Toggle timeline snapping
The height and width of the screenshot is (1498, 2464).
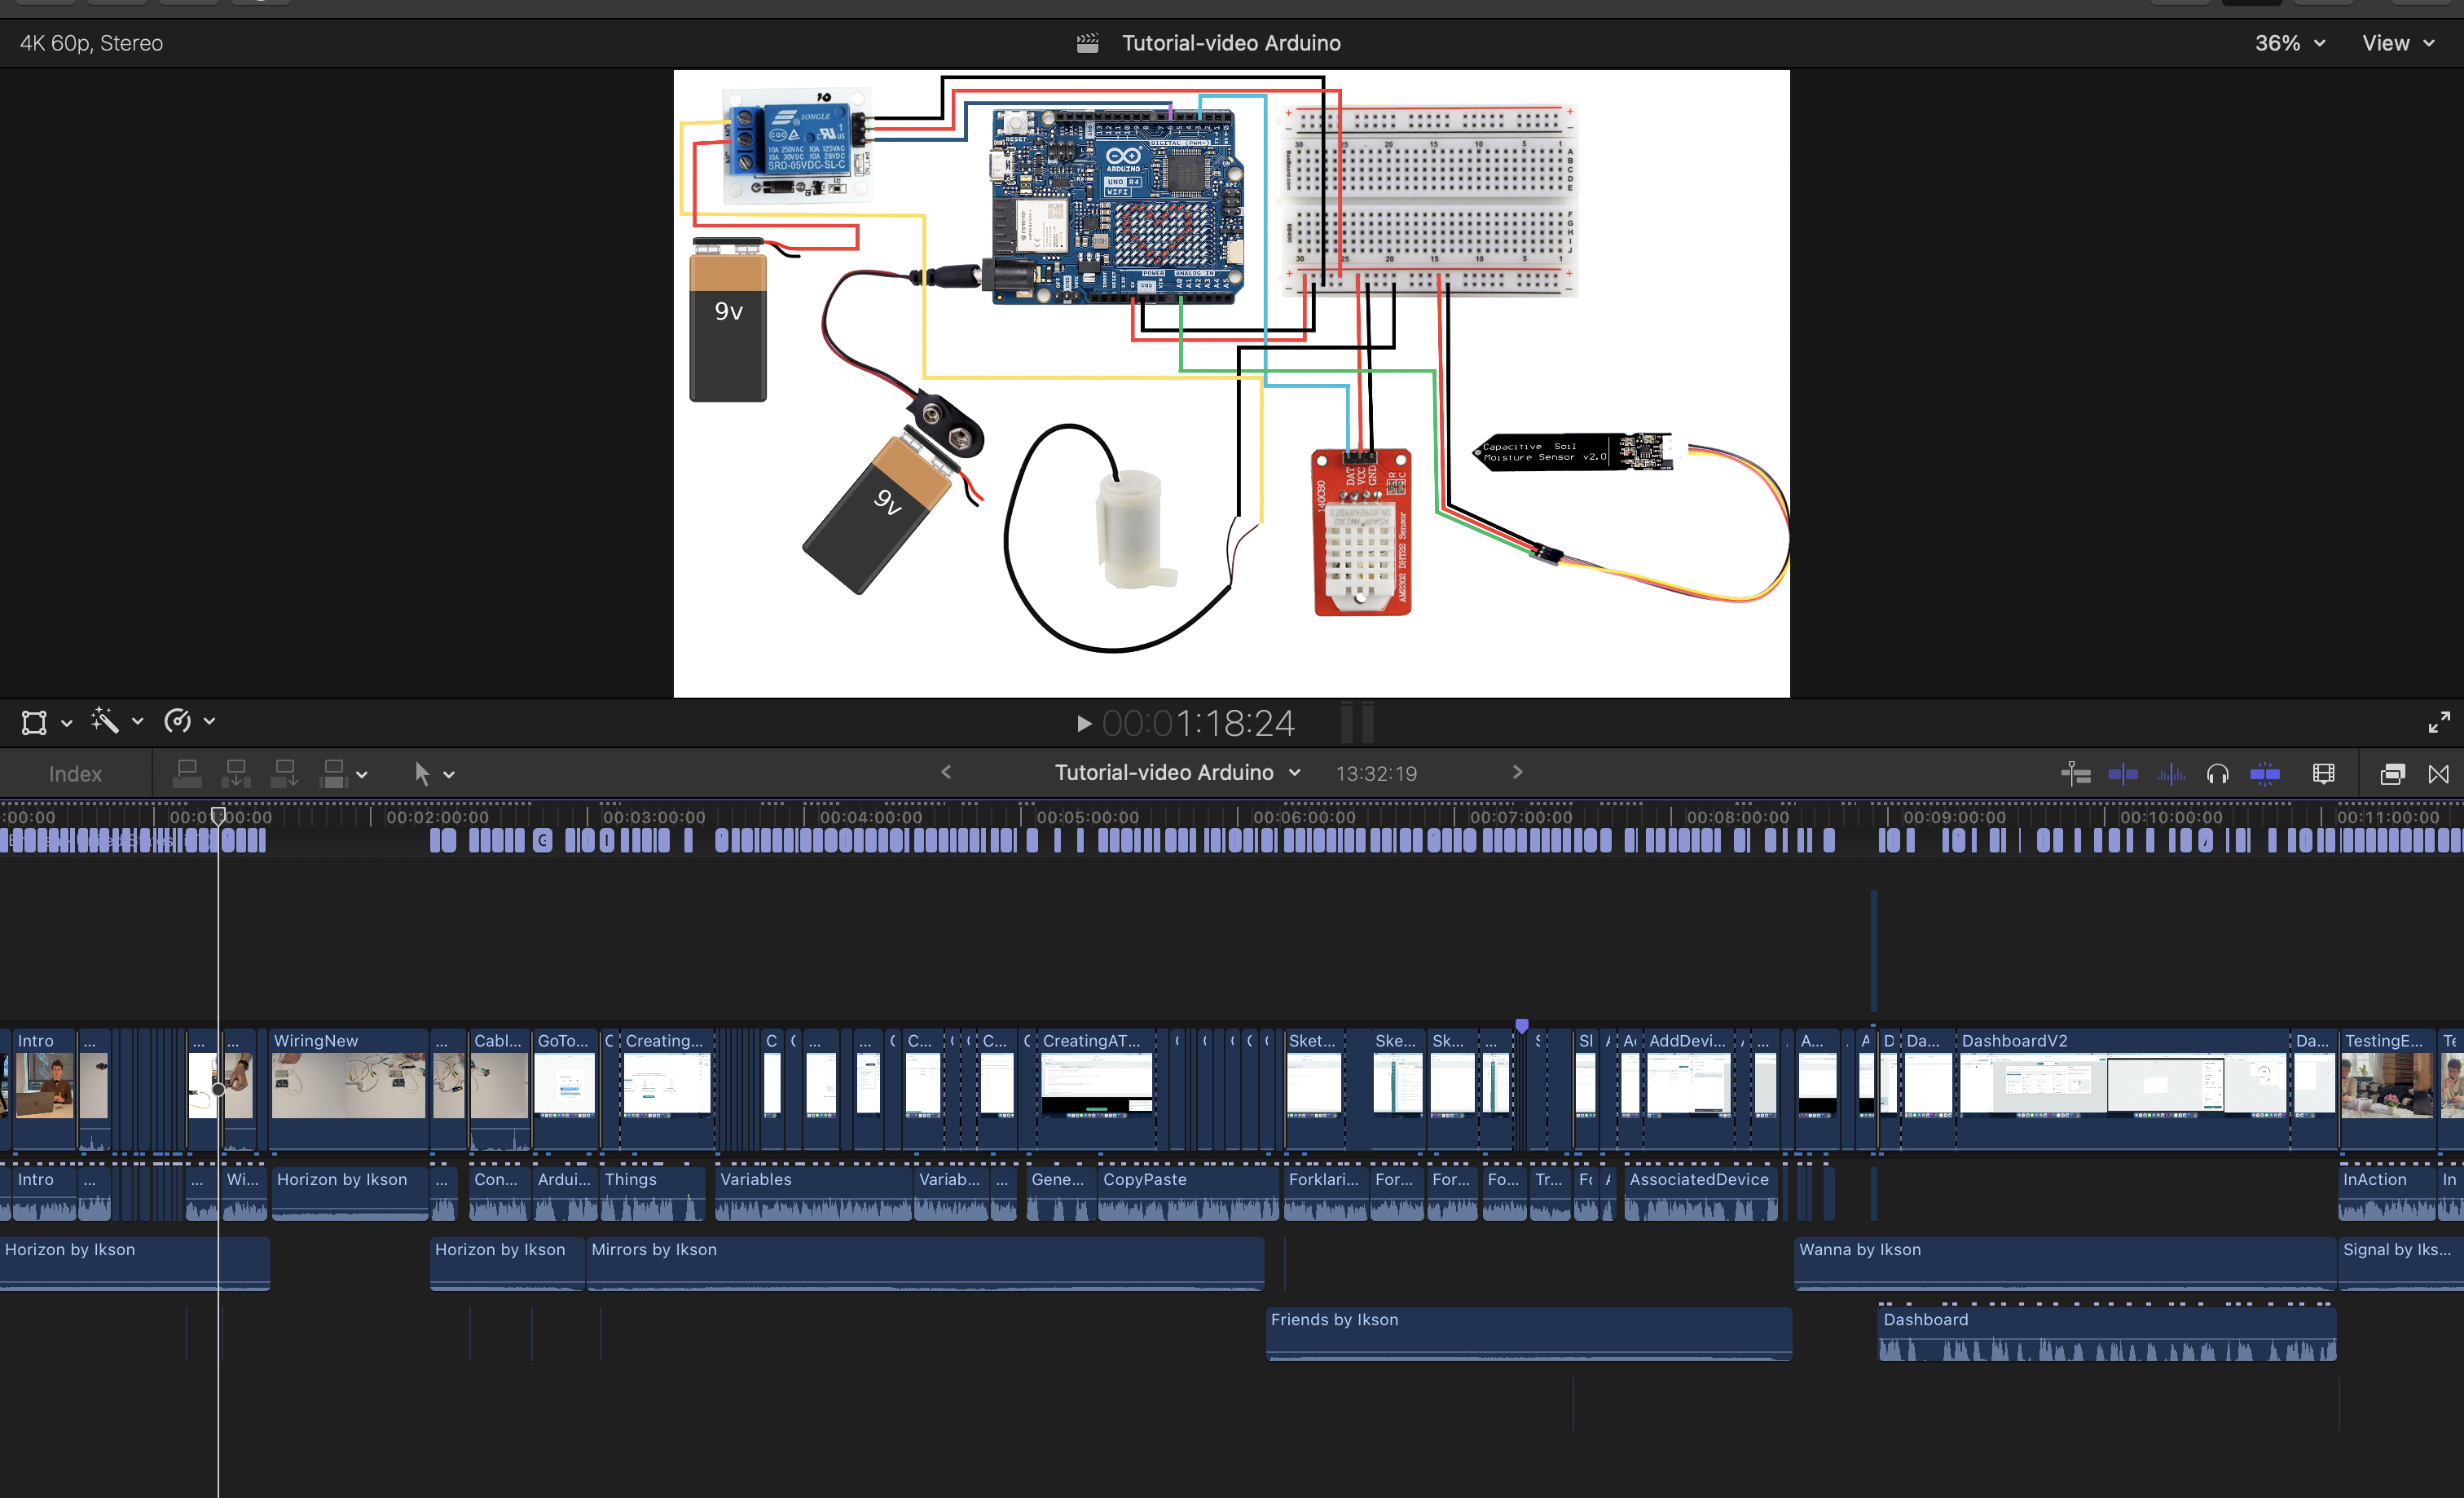[2264, 774]
